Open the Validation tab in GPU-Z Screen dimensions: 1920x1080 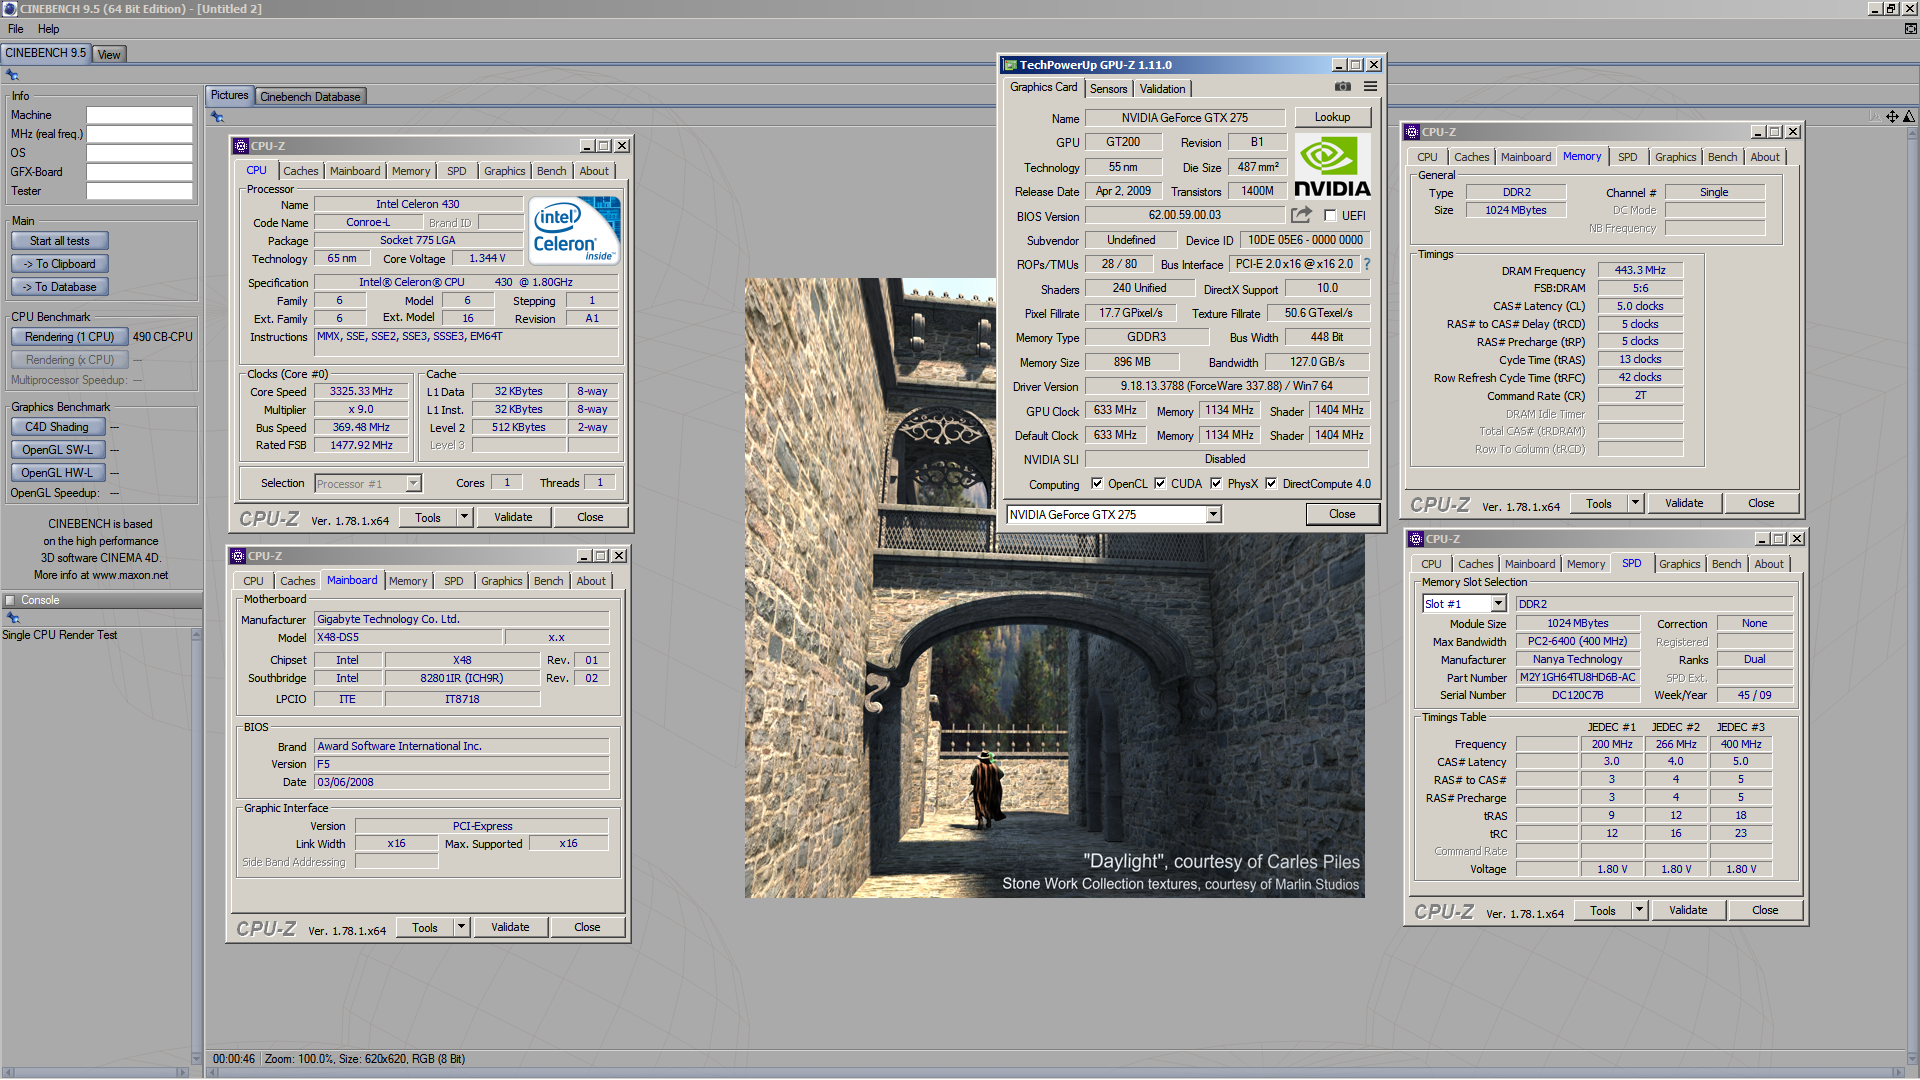pyautogui.click(x=1162, y=89)
